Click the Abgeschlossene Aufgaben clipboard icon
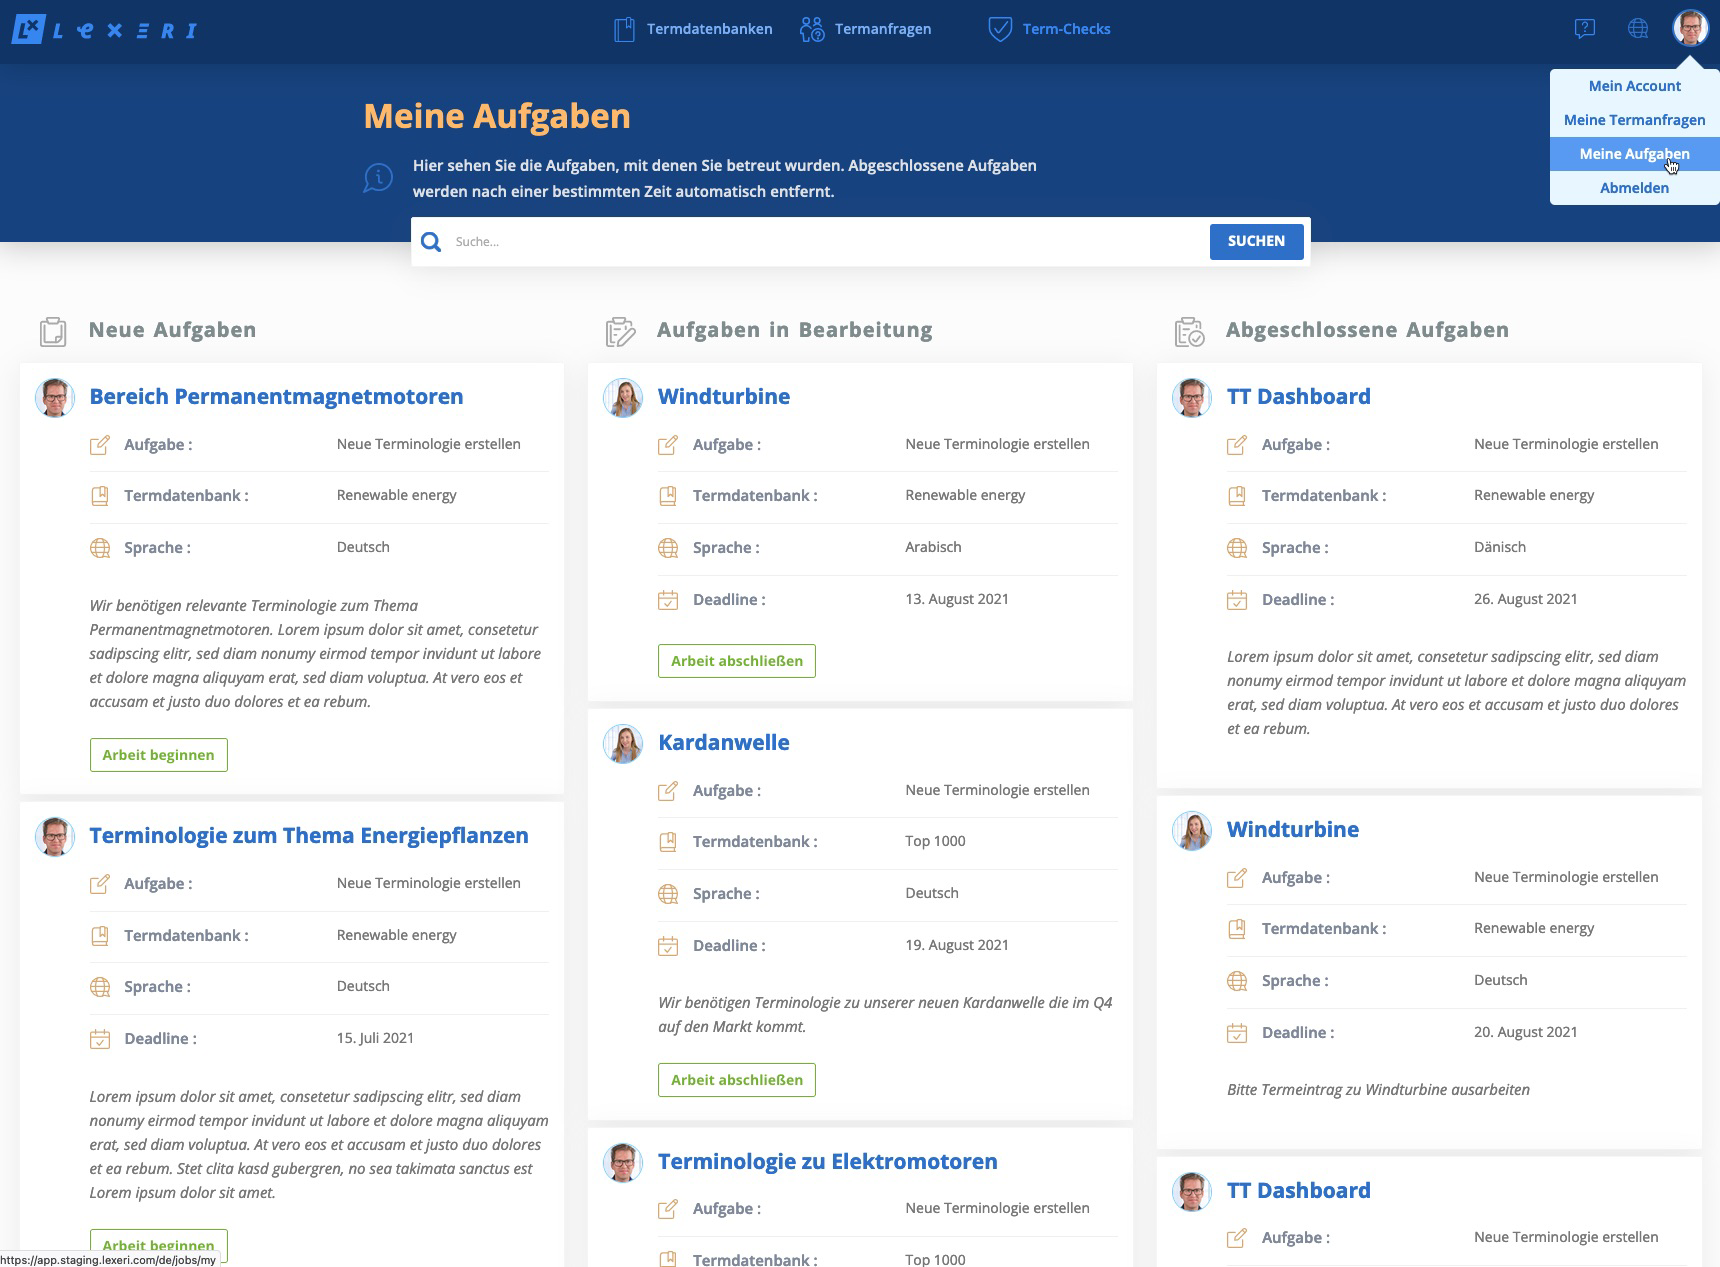This screenshot has height=1267, width=1720. 1190,331
